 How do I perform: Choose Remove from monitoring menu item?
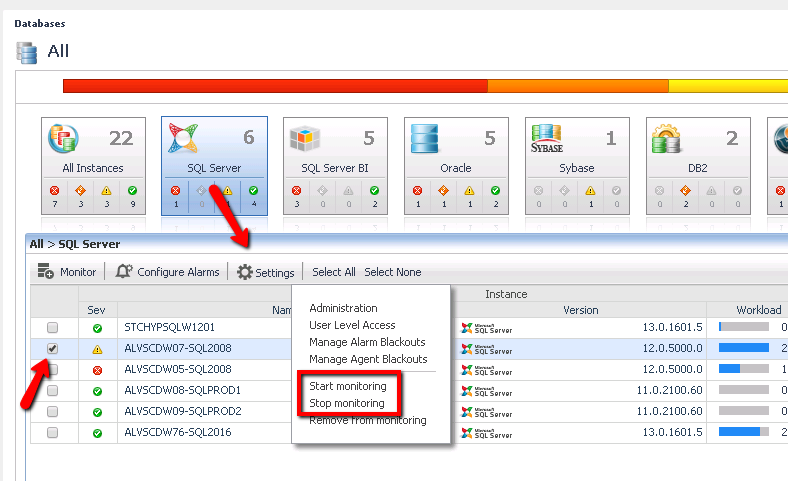(x=368, y=420)
